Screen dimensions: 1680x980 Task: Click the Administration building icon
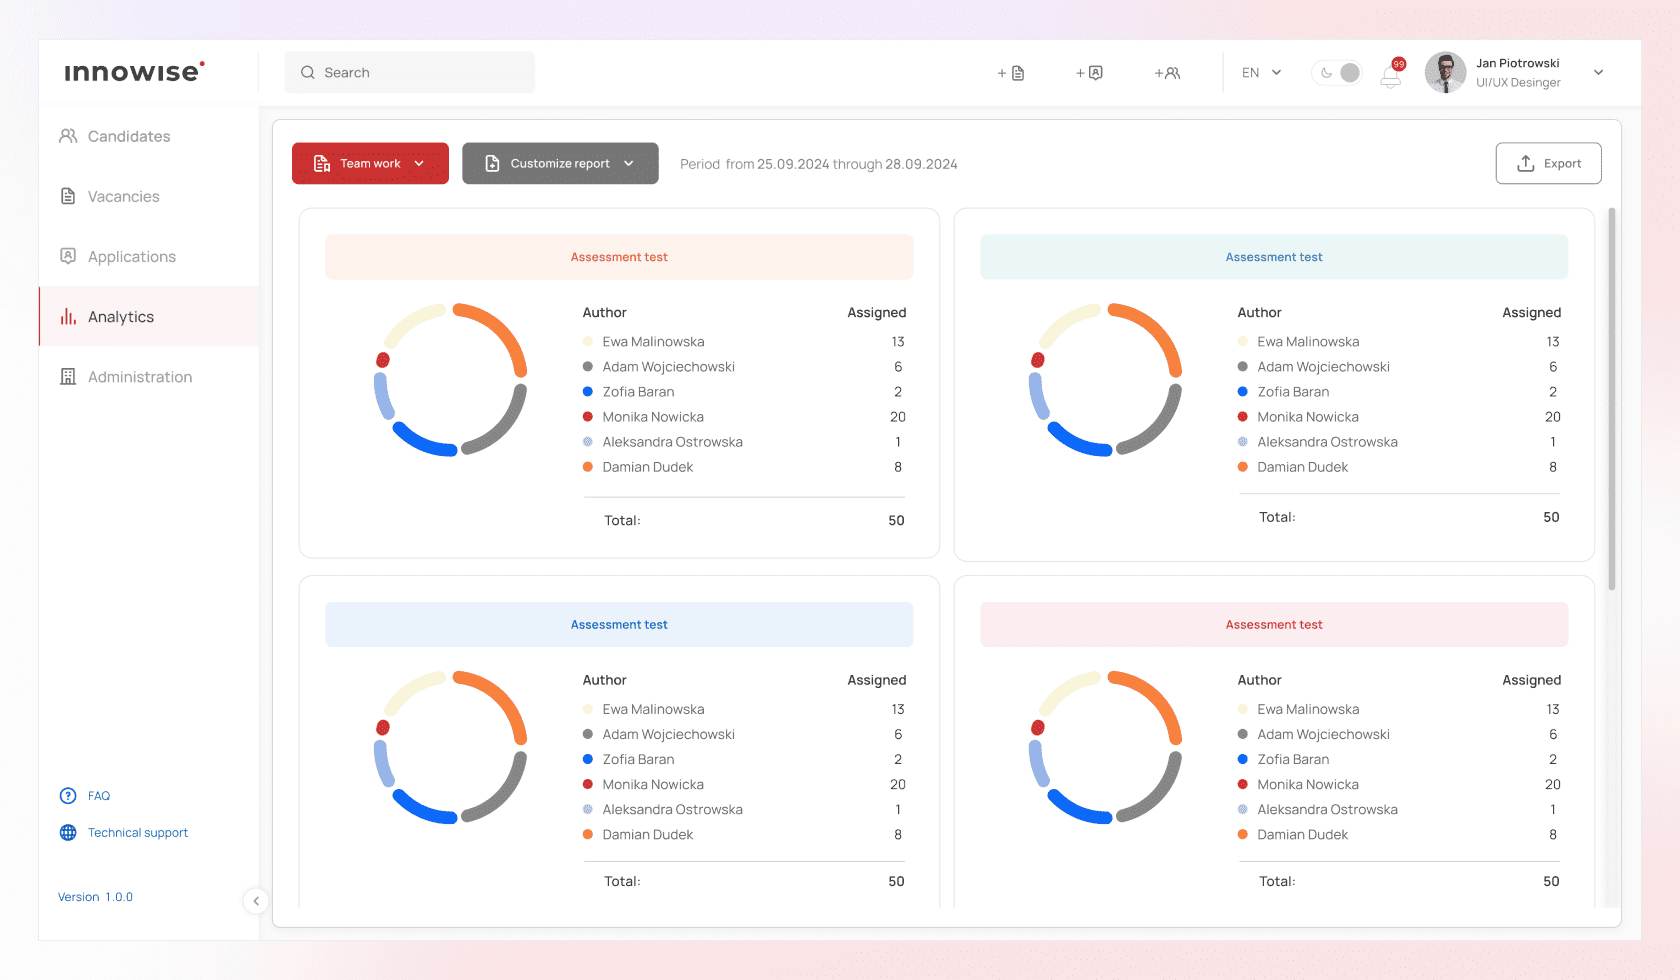(x=68, y=377)
